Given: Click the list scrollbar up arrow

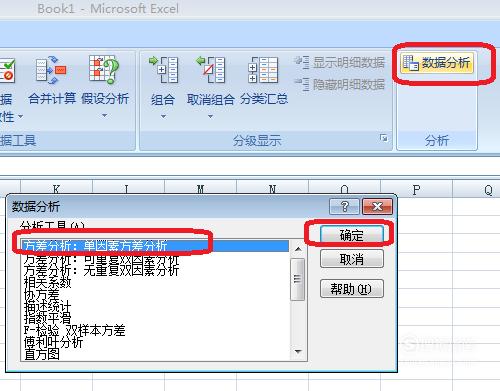Looking at the screenshot, I should coord(298,249).
